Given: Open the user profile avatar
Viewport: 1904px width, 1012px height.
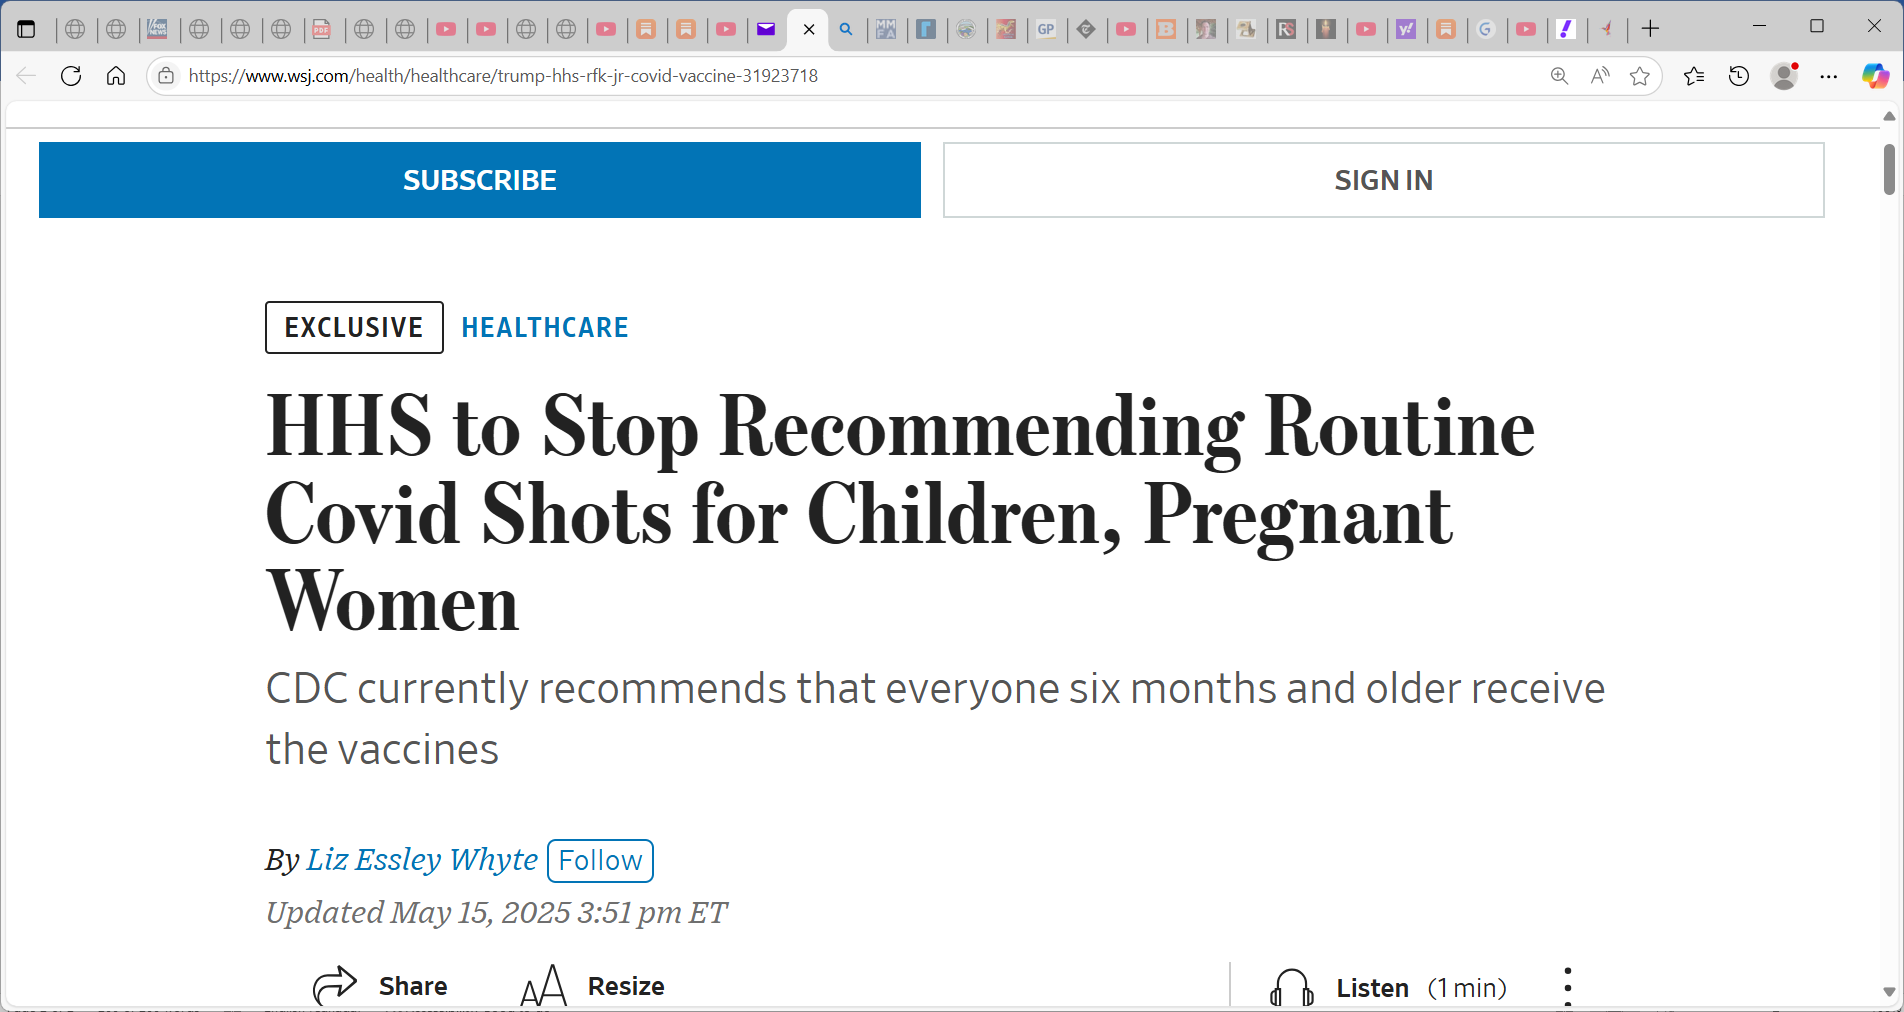Looking at the screenshot, I should [x=1785, y=76].
